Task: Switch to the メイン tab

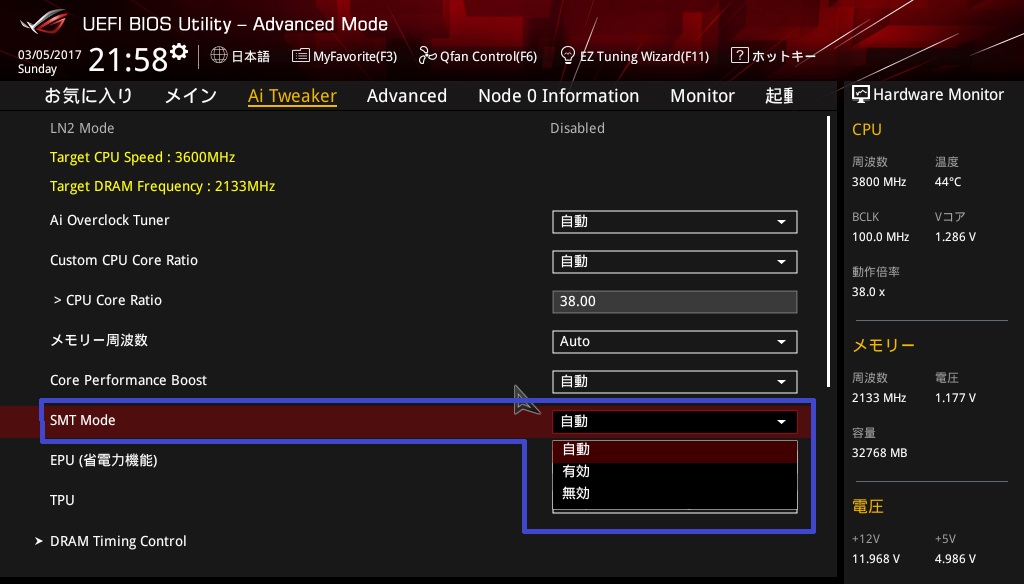Action: click(x=191, y=96)
